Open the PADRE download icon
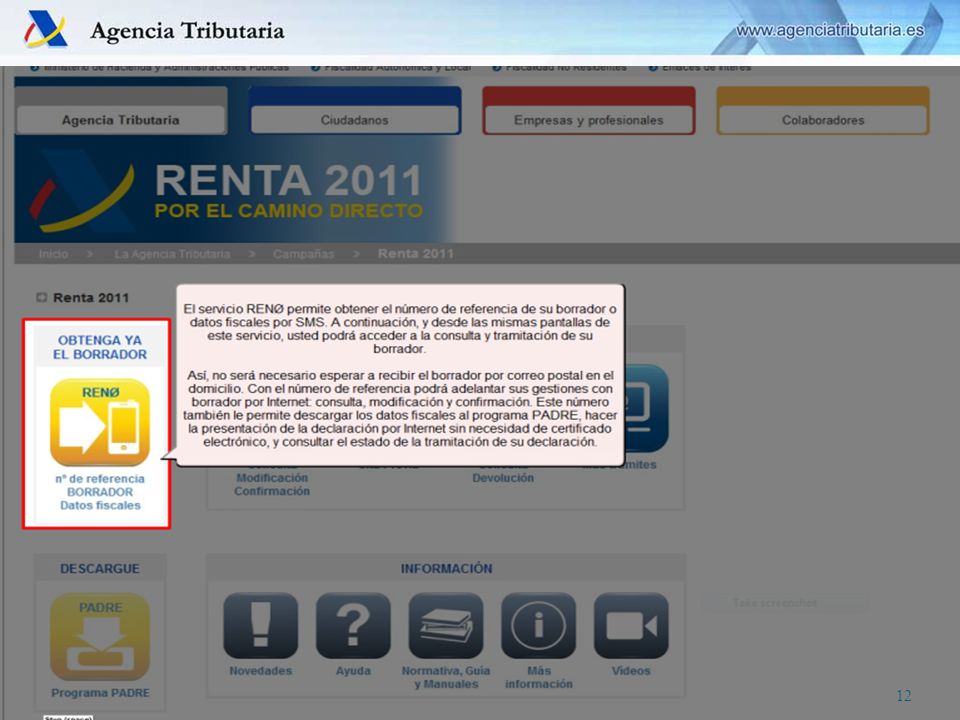This screenshot has width=960, height=720. tap(100, 637)
